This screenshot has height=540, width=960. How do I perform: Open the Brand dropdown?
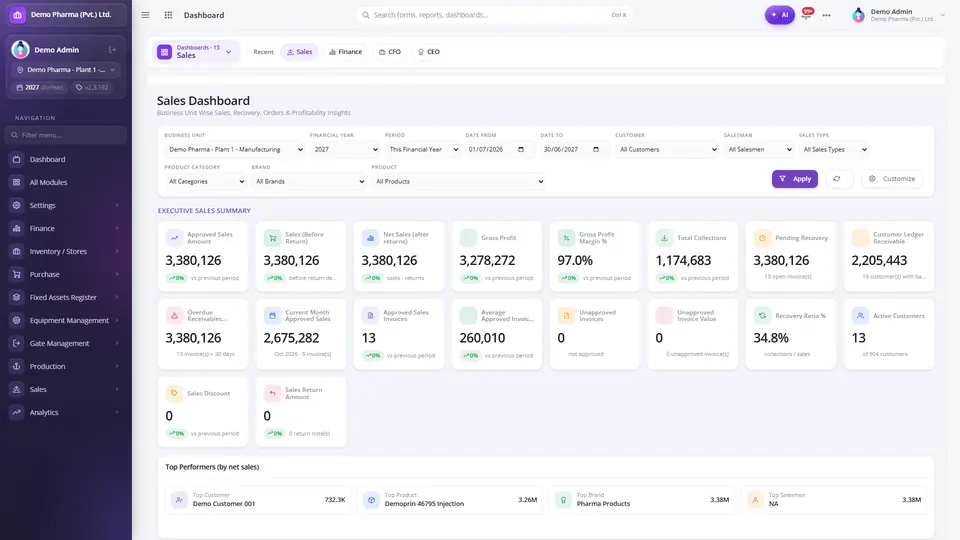pos(309,181)
